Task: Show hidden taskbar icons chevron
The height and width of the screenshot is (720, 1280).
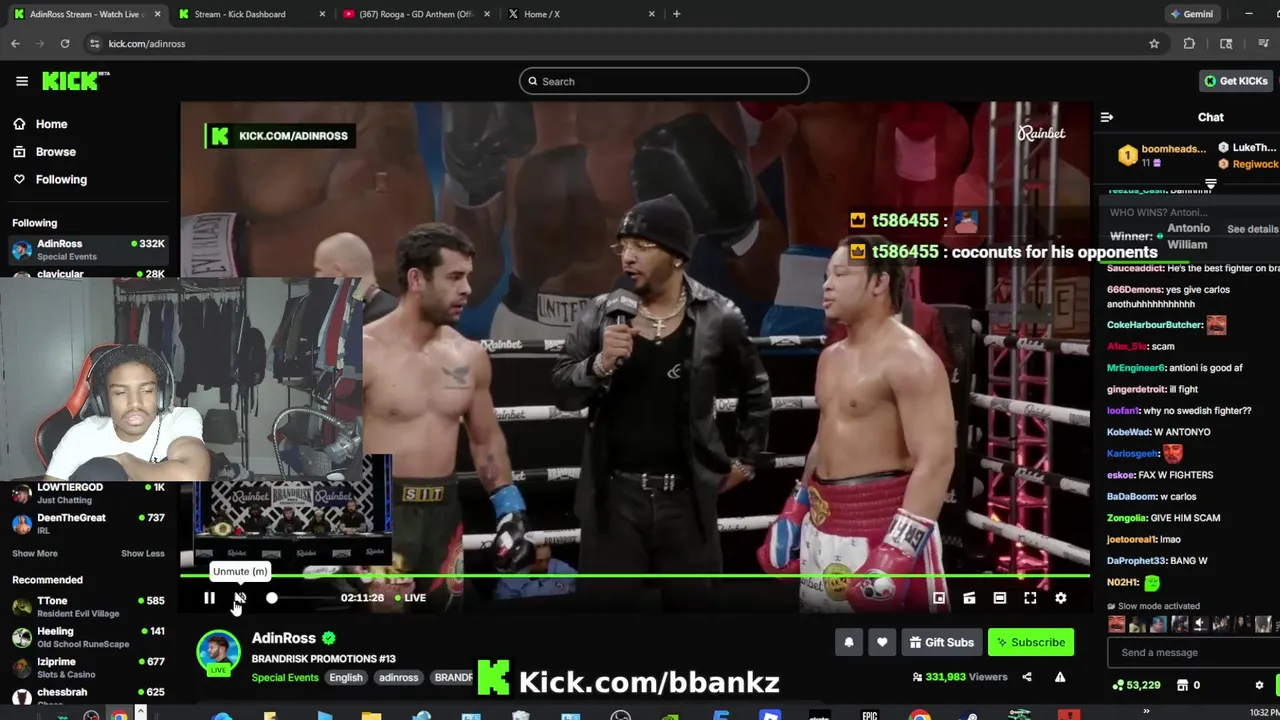Action: [x=1146, y=713]
